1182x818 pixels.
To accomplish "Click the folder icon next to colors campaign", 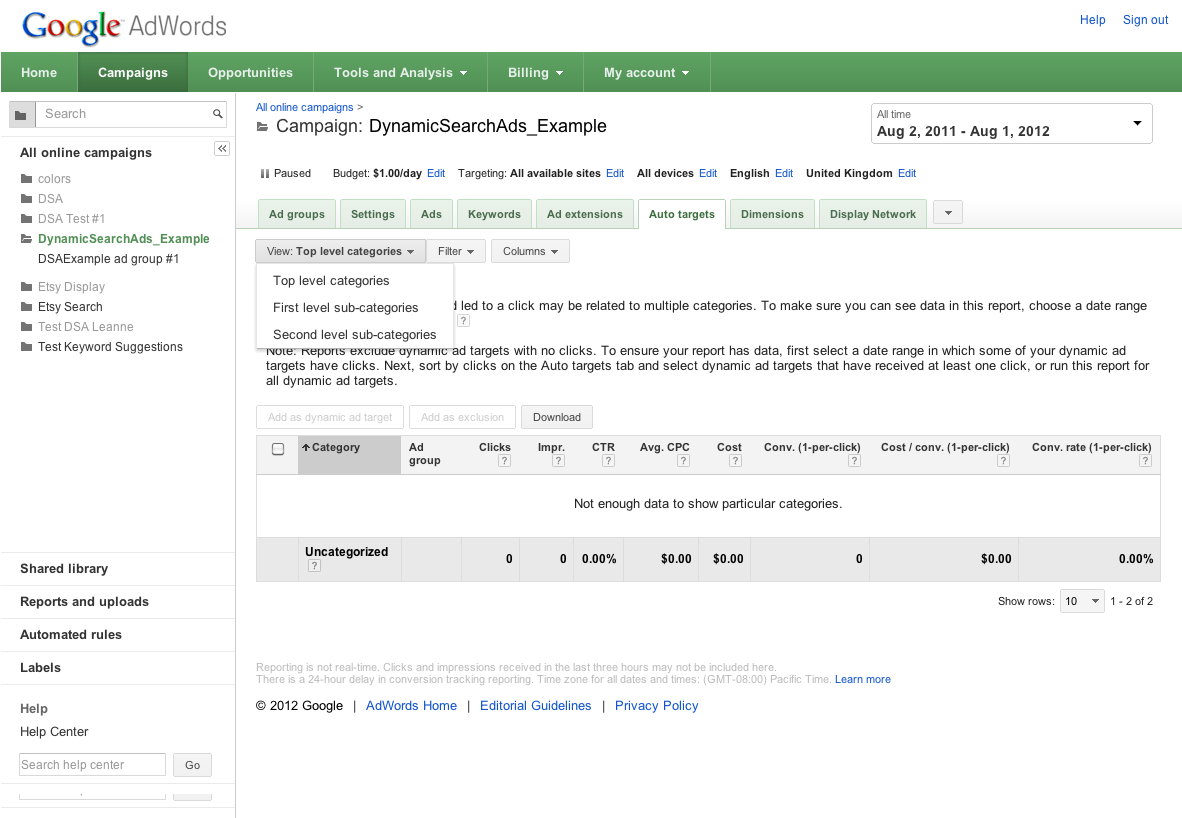I will (26, 179).
